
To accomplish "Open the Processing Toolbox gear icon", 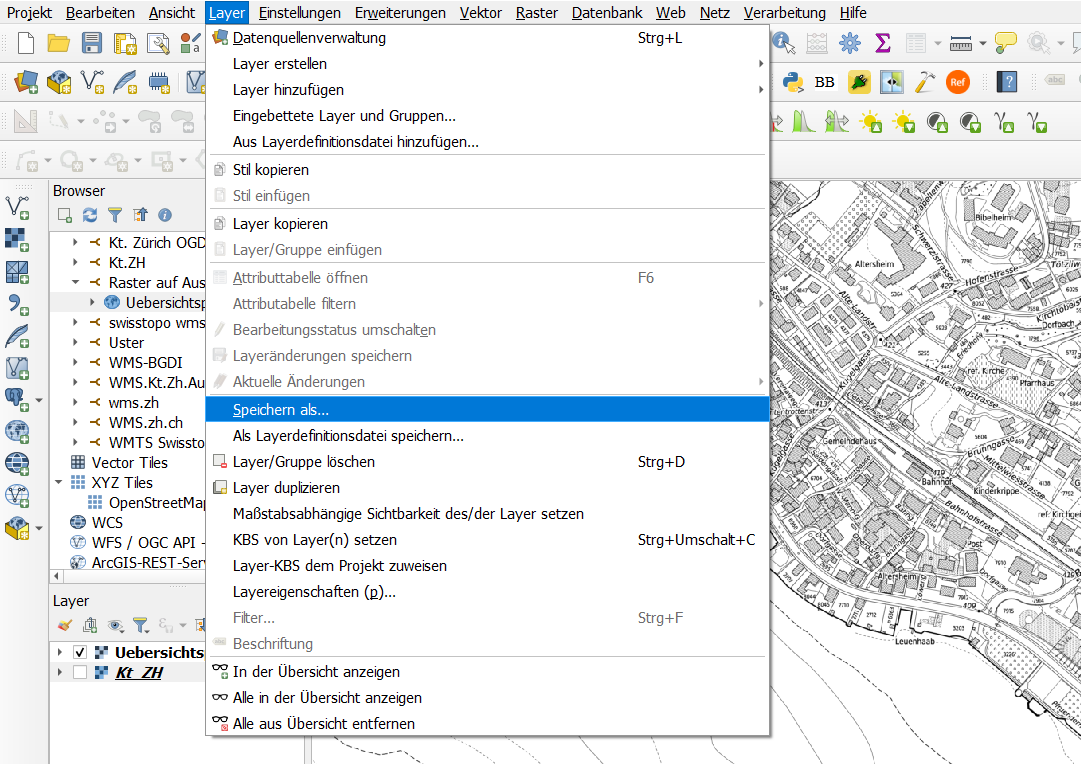I will point(850,42).
